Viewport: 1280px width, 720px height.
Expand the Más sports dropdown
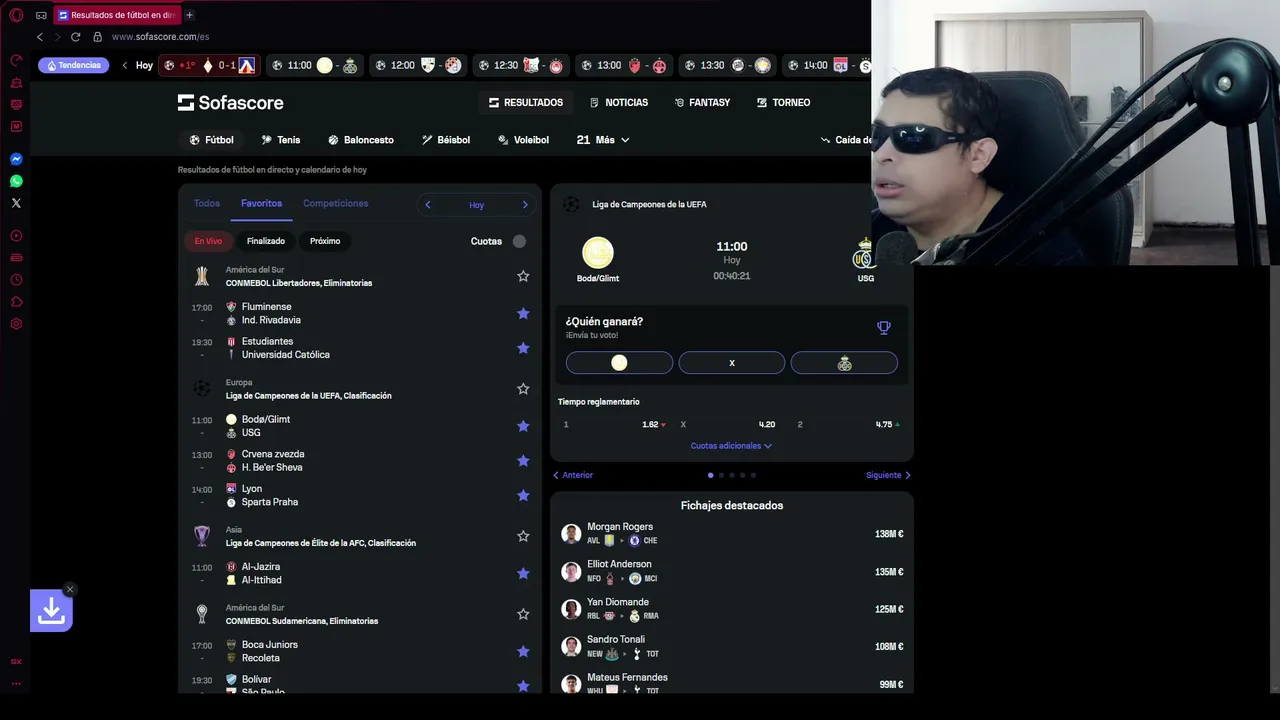pos(603,140)
